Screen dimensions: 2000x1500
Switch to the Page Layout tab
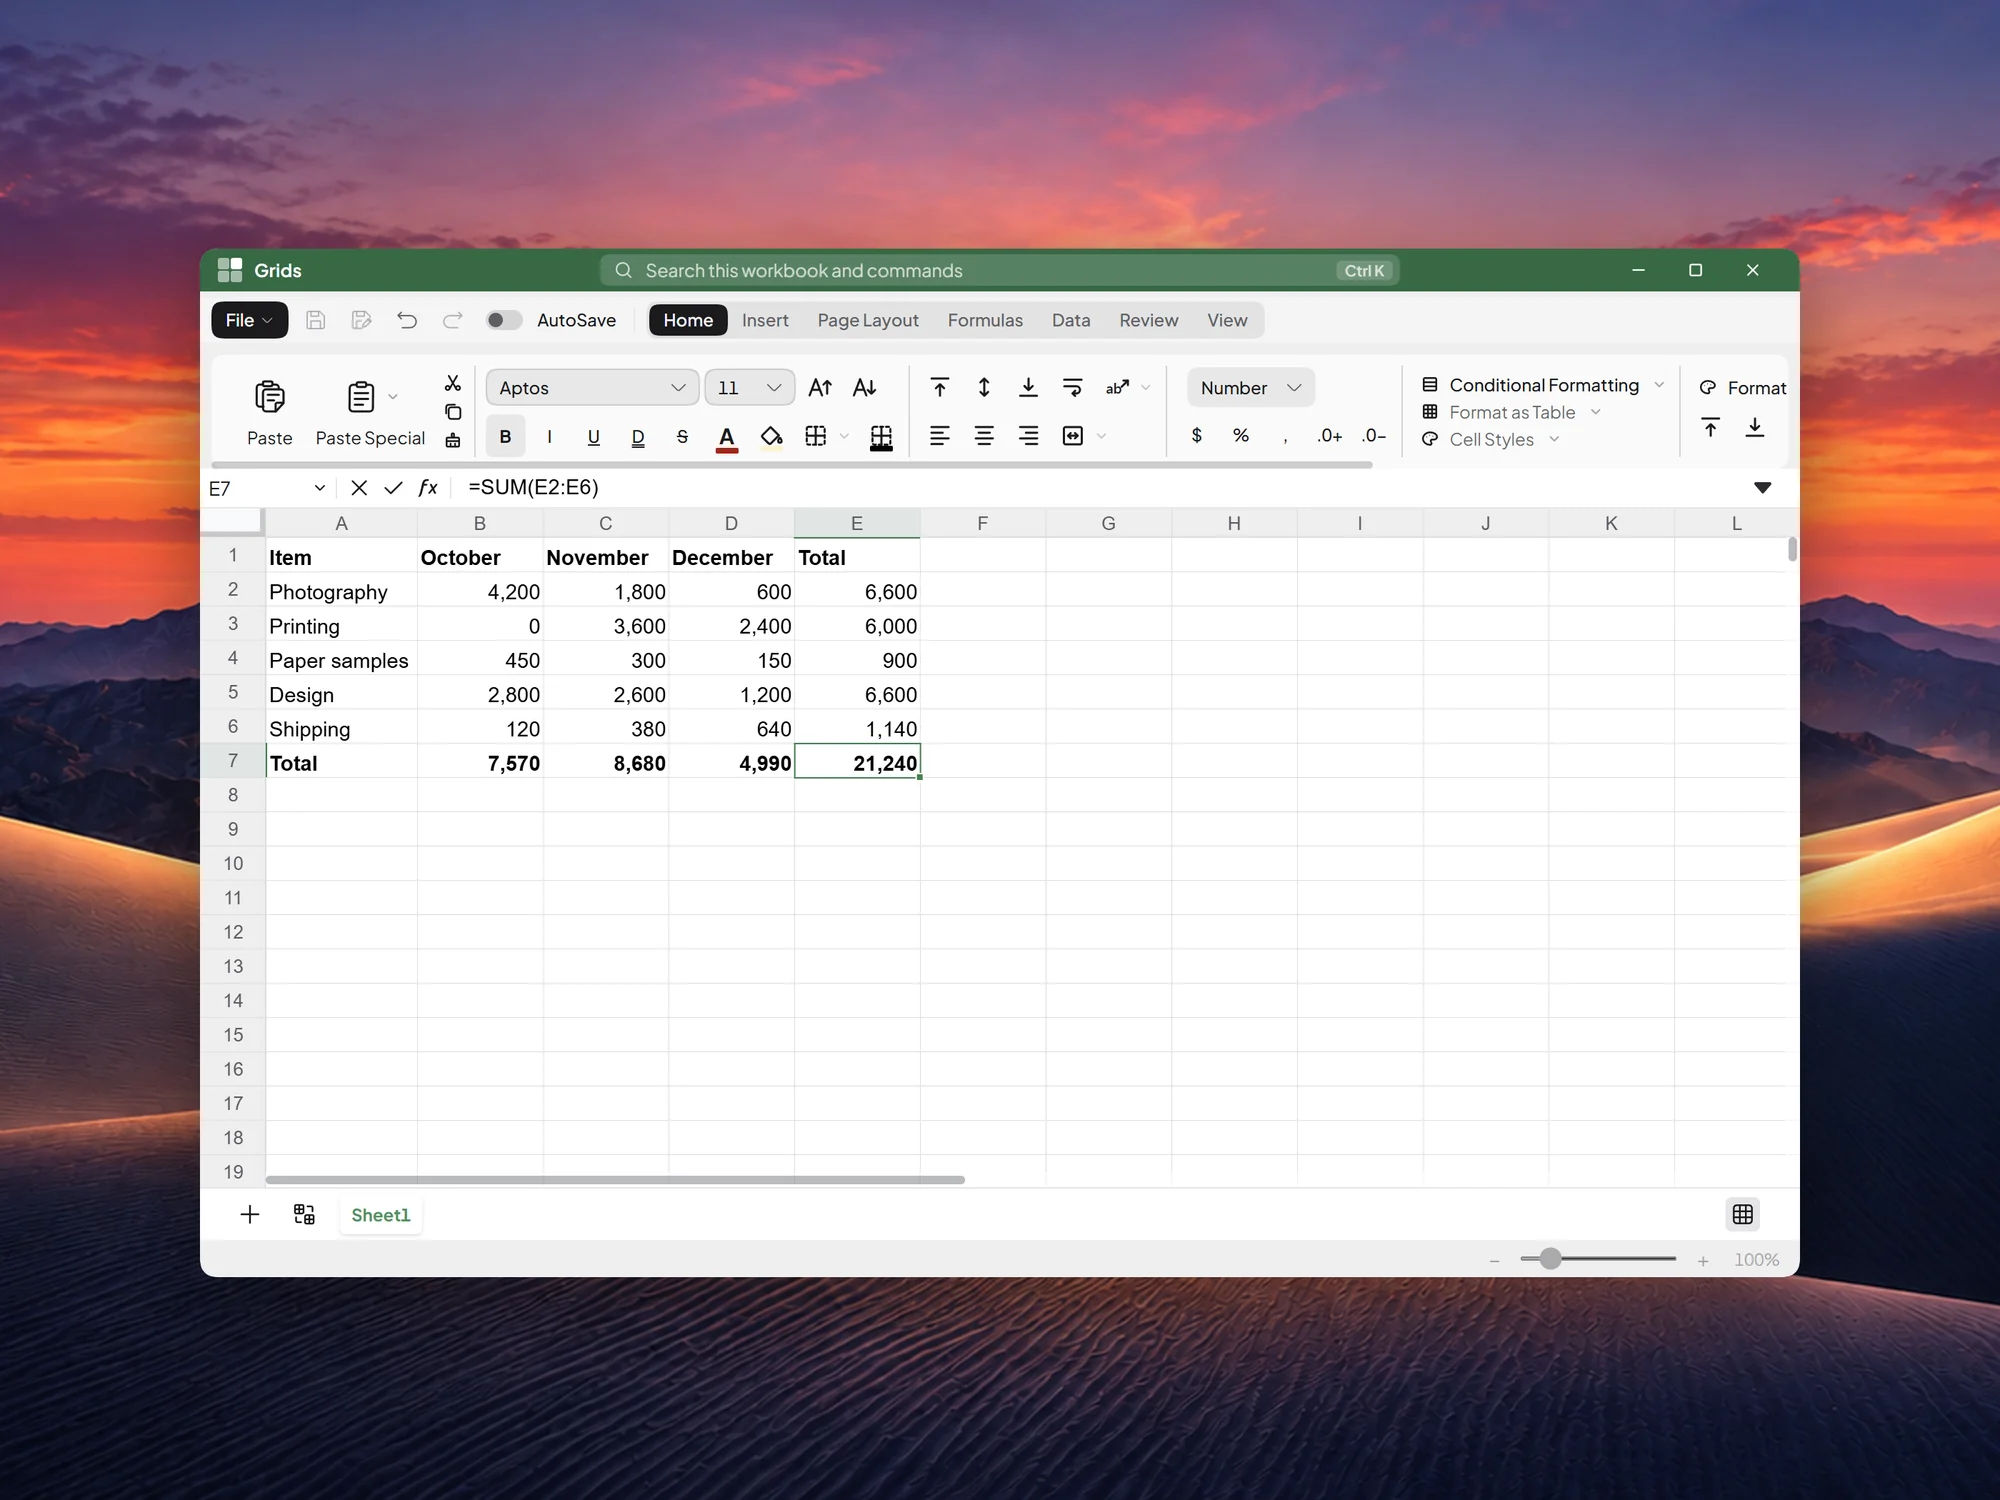(868, 320)
